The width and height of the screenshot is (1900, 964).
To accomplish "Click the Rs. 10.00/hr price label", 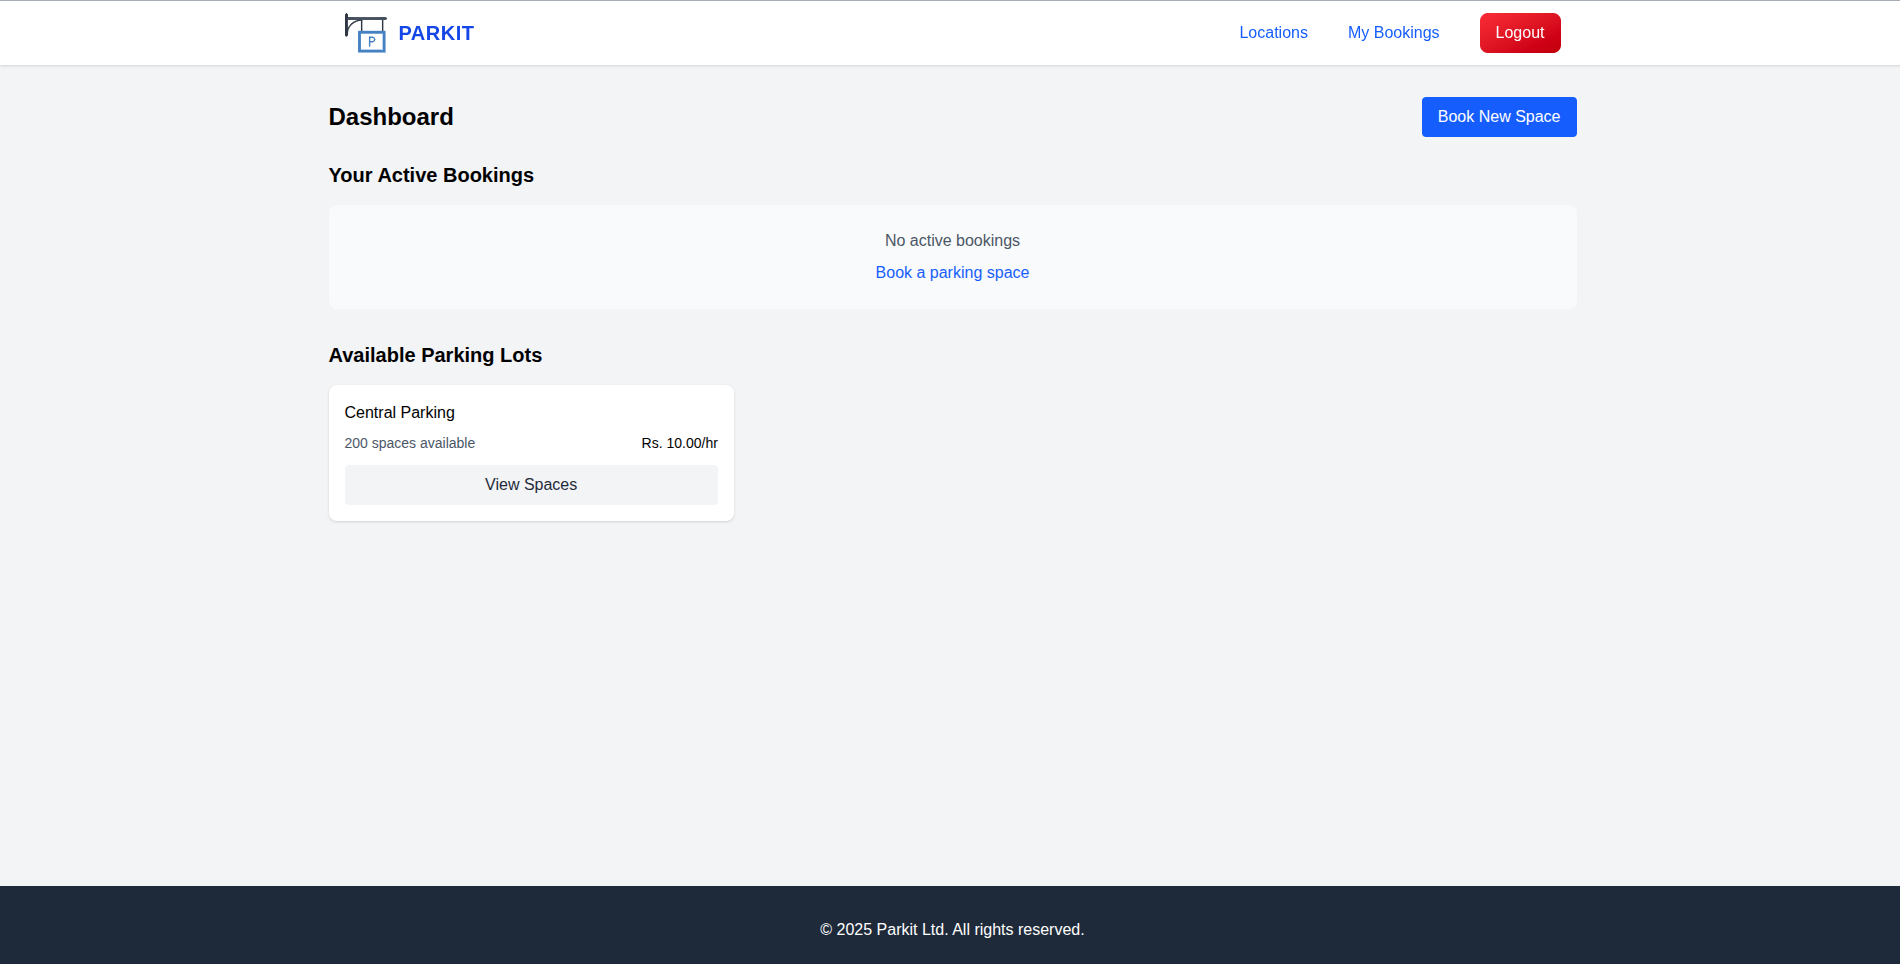I will (x=680, y=443).
